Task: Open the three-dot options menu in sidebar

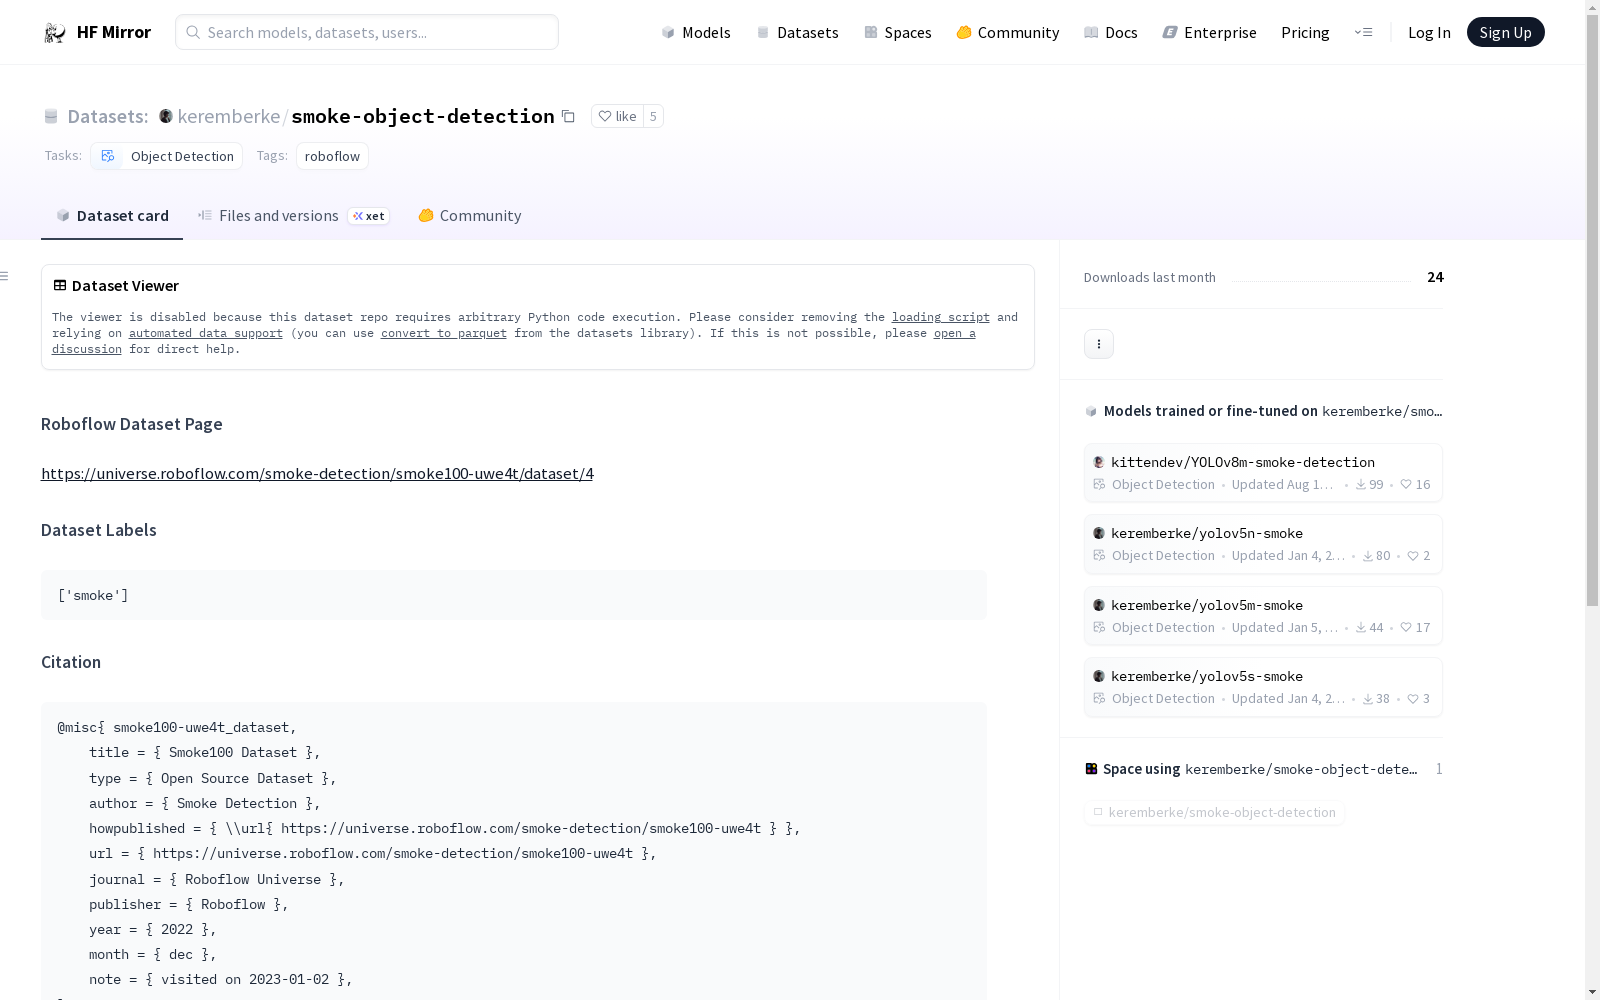Action: click(x=1099, y=344)
